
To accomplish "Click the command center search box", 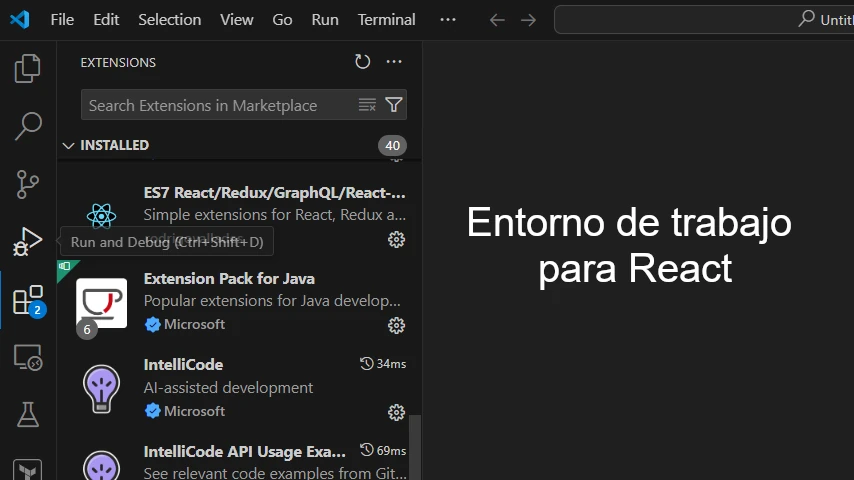I will (704, 20).
